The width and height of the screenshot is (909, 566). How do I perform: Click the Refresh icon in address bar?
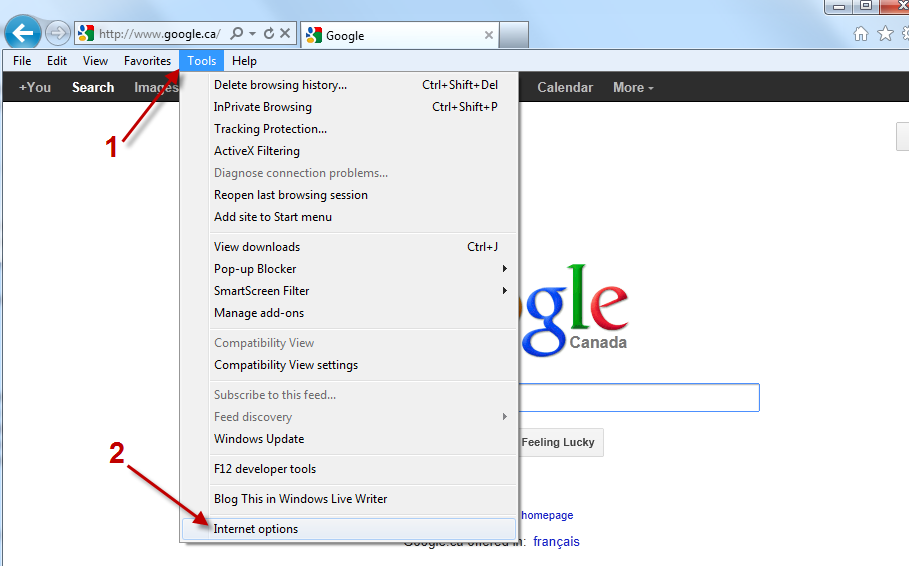click(x=269, y=34)
